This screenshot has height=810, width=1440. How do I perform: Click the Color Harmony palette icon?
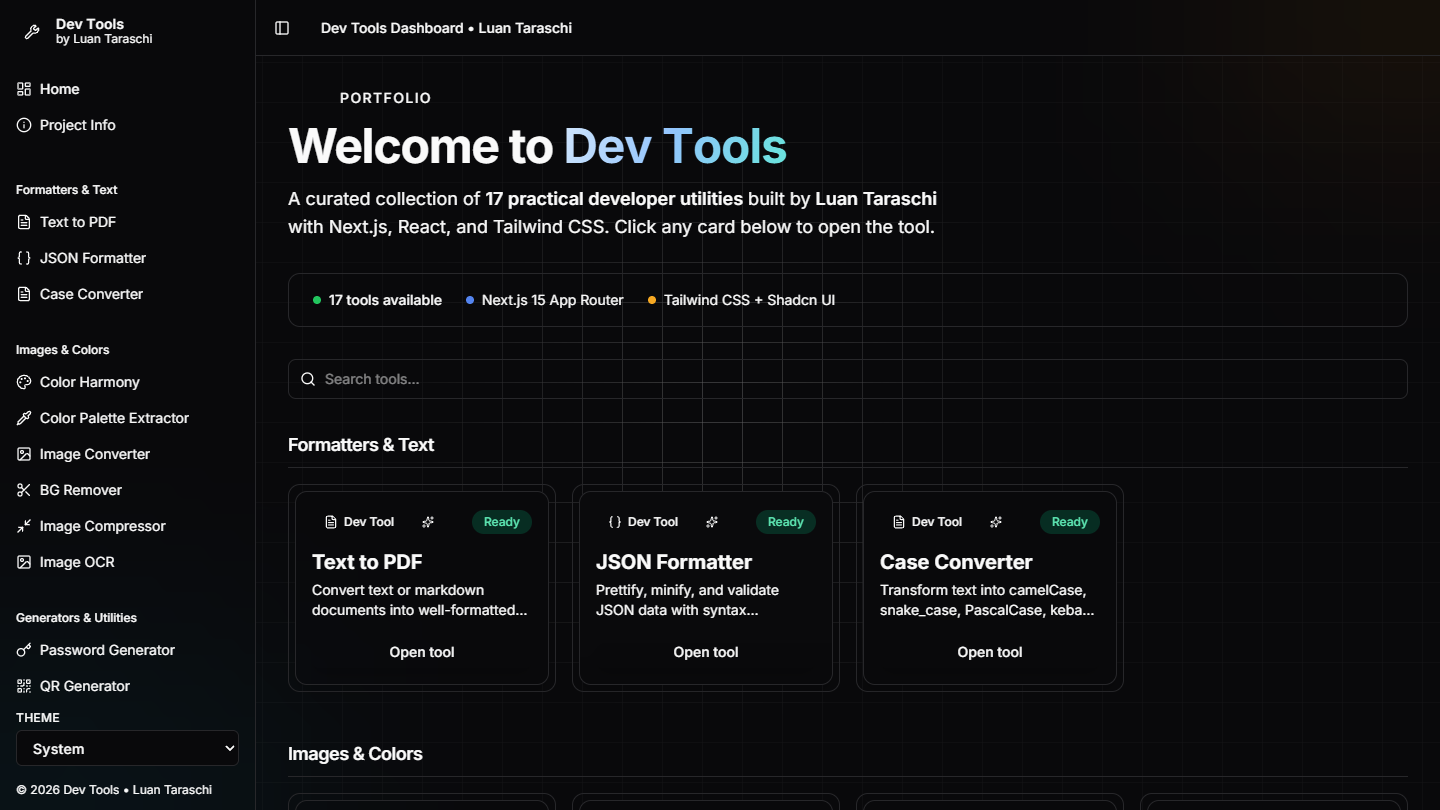click(x=24, y=382)
